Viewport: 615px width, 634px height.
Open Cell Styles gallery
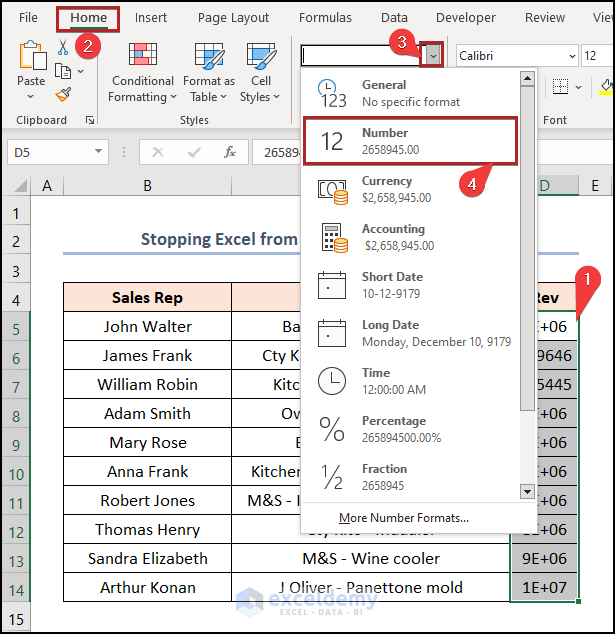tap(260, 73)
